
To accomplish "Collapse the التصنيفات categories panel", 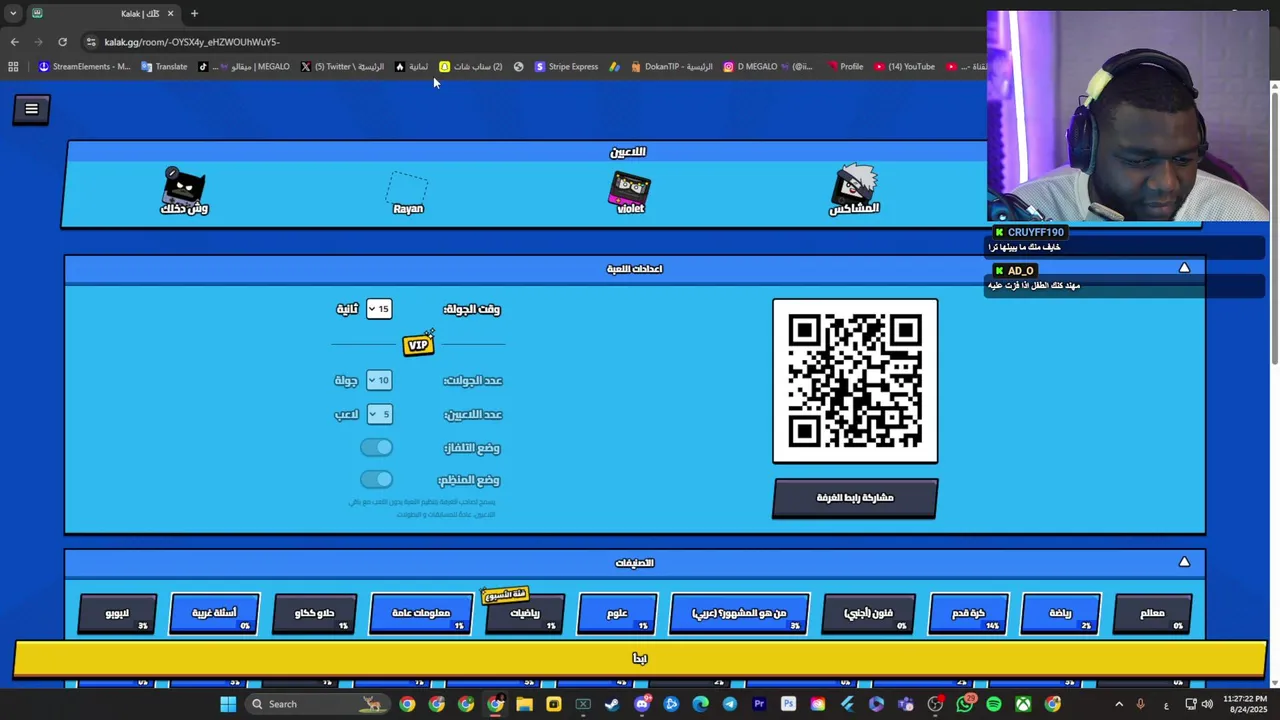I will click(1184, 562).
